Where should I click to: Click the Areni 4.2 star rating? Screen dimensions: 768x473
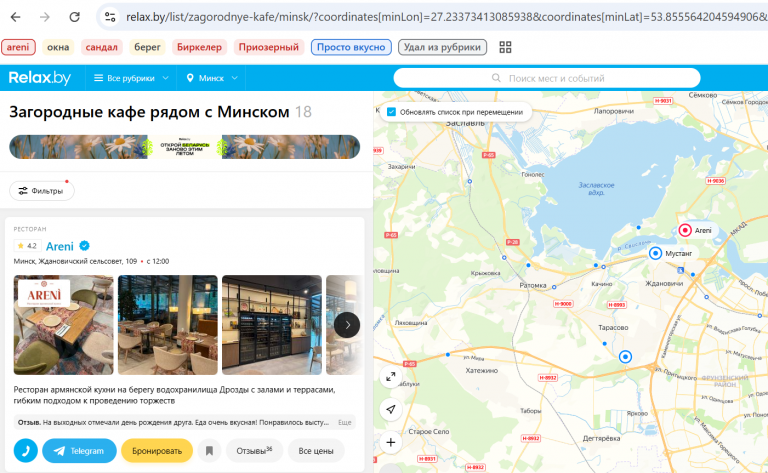coord(27,246)
